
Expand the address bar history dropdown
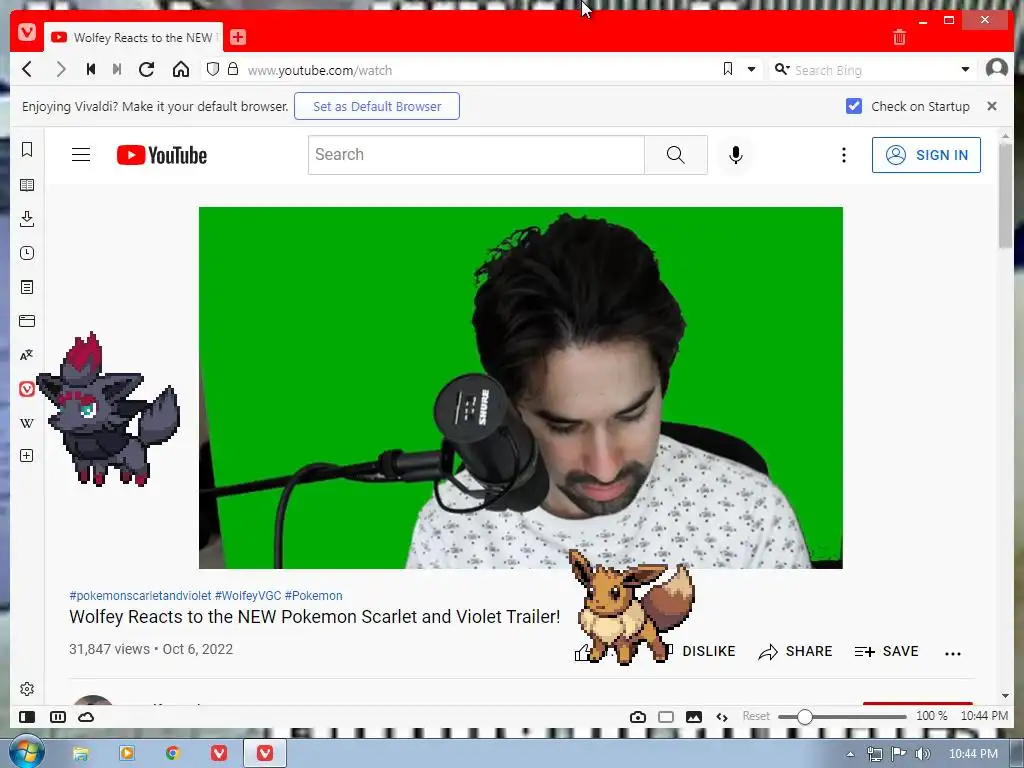[752, 69]
